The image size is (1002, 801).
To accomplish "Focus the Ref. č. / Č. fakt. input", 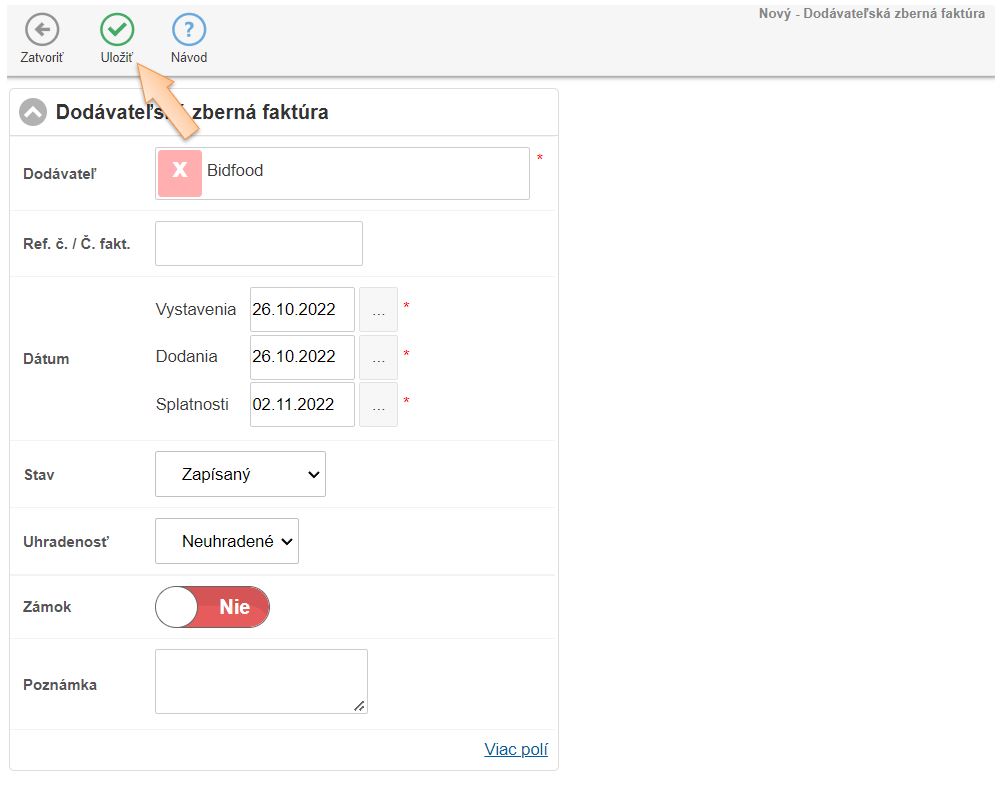I will tap(259, 244).
